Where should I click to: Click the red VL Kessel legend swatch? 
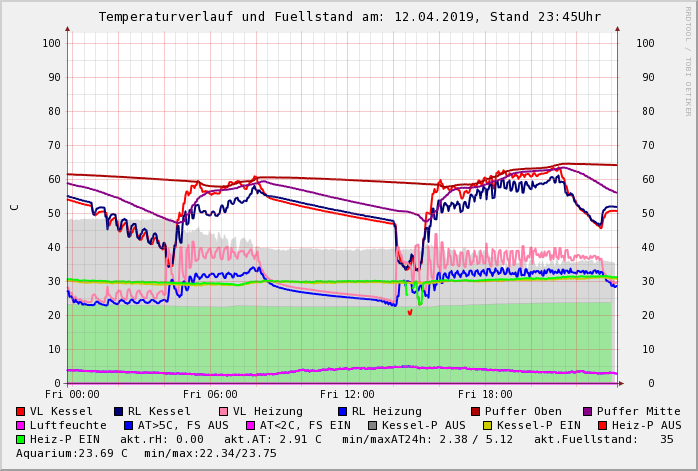[21, 411]
